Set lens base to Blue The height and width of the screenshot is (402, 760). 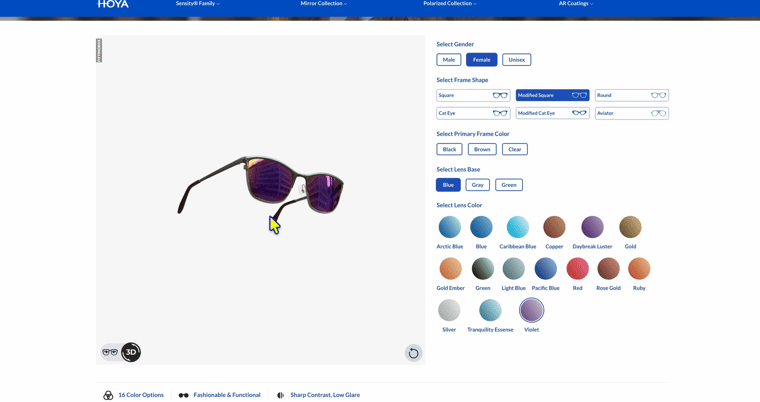(x=448, y=185)
